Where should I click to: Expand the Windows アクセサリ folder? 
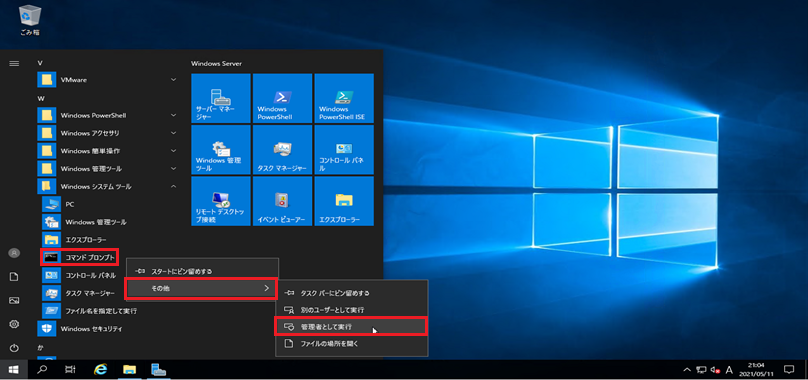[108, 133]
